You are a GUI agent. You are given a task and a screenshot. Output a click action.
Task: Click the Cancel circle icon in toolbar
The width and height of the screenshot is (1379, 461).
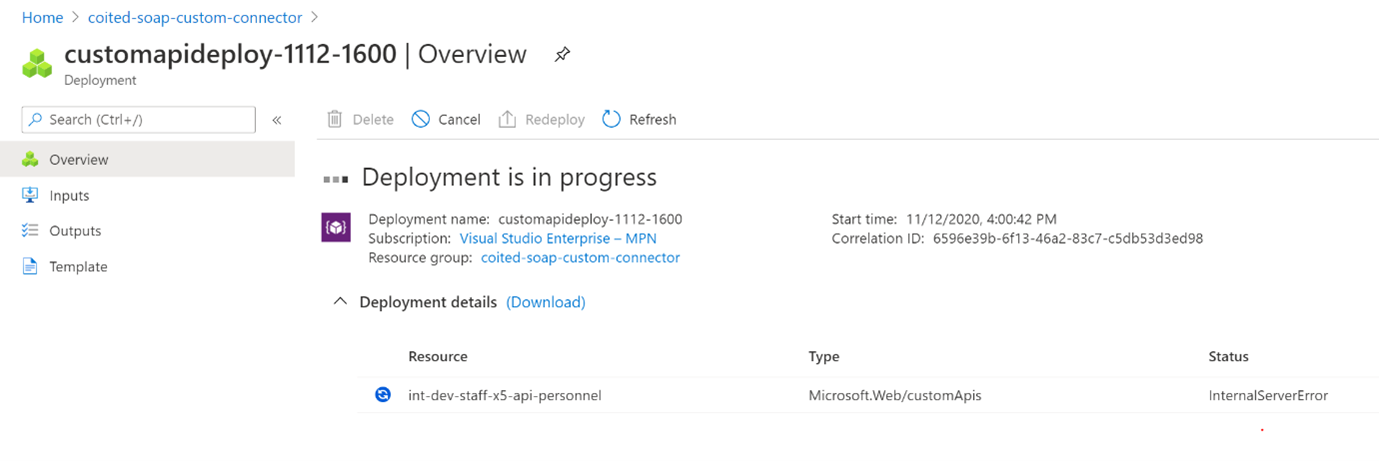tap(421, 119)
